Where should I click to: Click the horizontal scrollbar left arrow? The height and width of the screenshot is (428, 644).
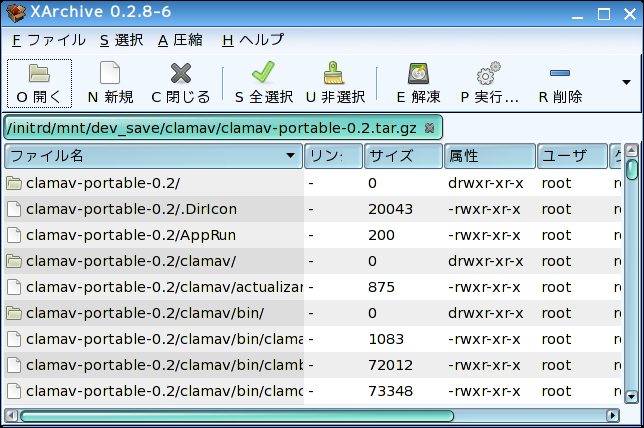point(11,416)
